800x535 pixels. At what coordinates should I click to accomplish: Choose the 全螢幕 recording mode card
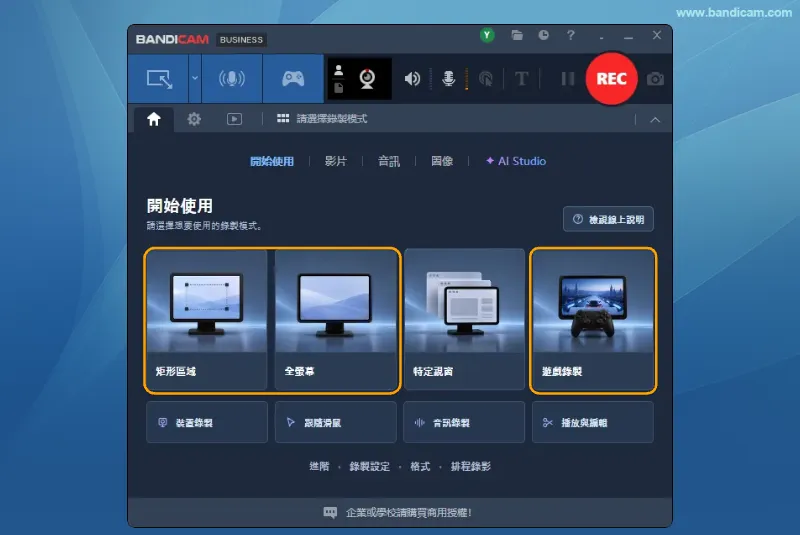coord(336,320)
